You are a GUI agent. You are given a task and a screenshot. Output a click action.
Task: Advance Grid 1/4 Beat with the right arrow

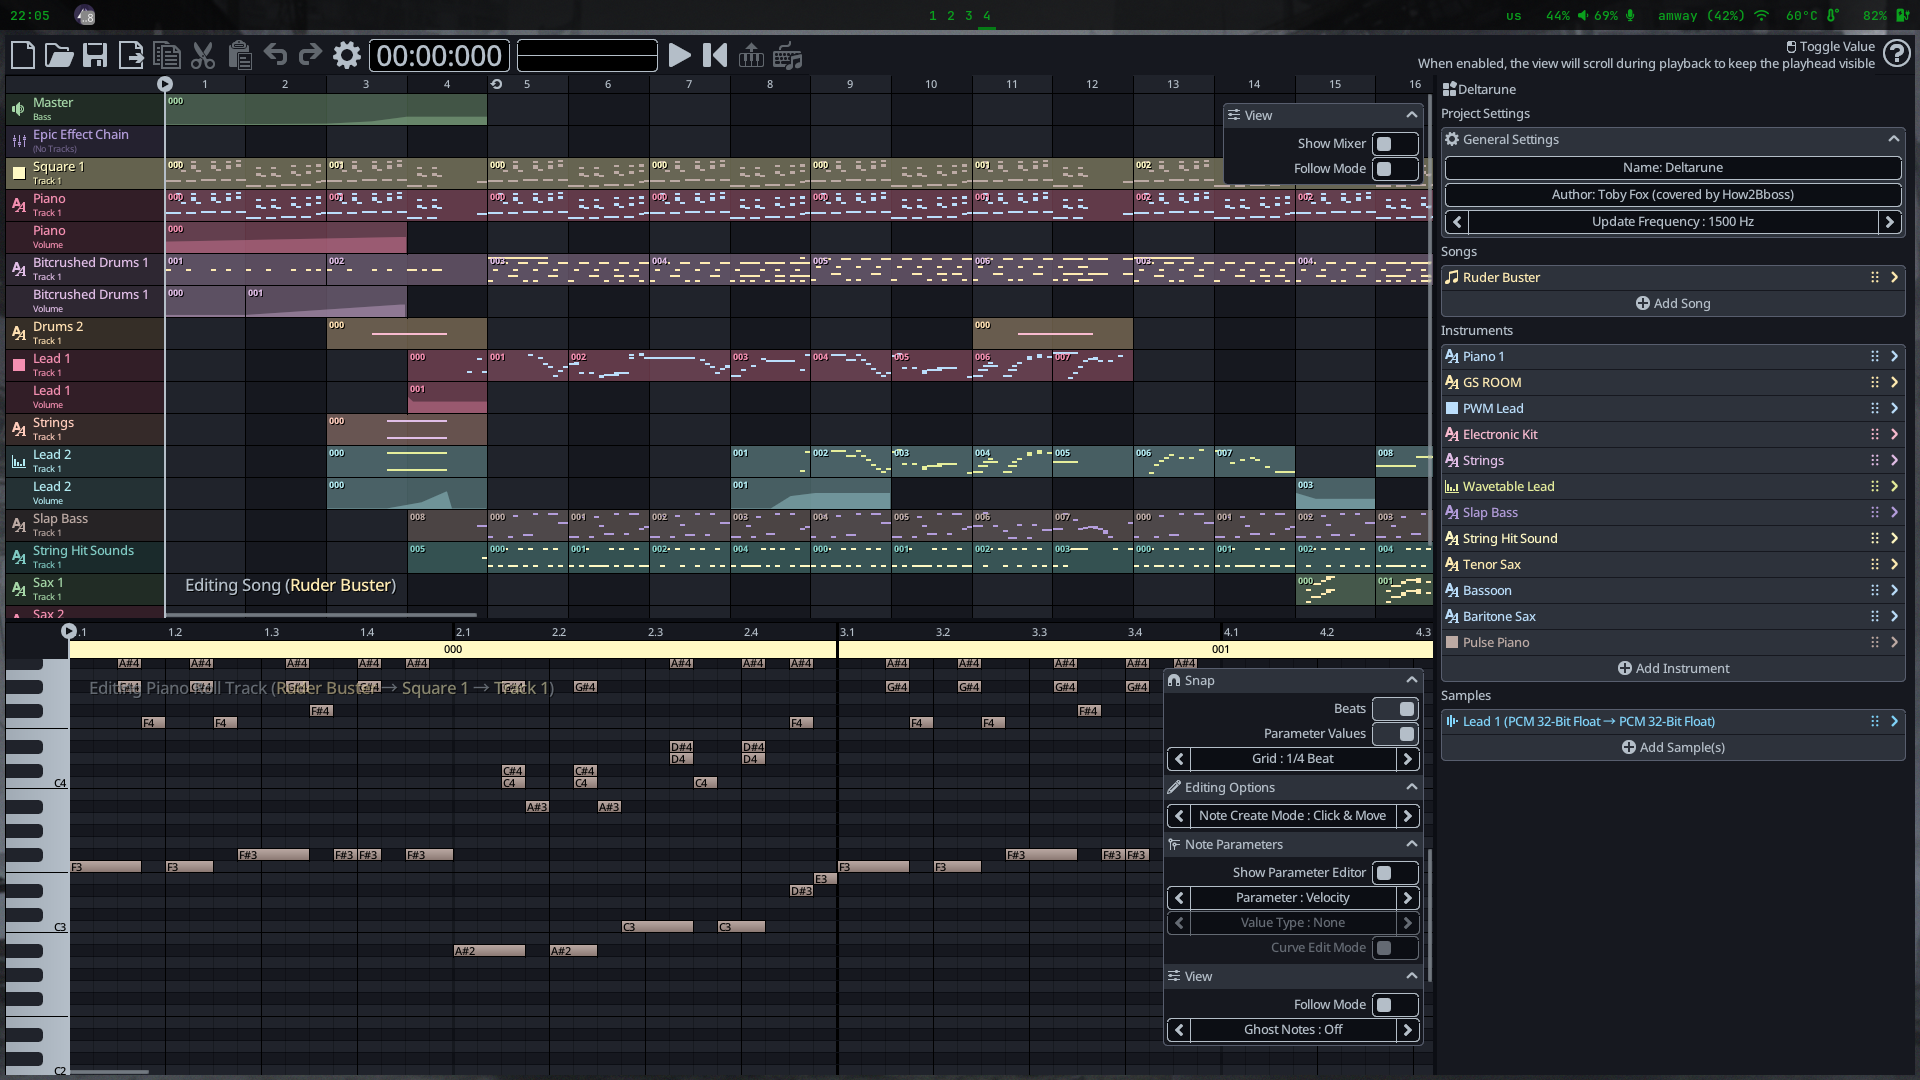tap(1407, 759)
